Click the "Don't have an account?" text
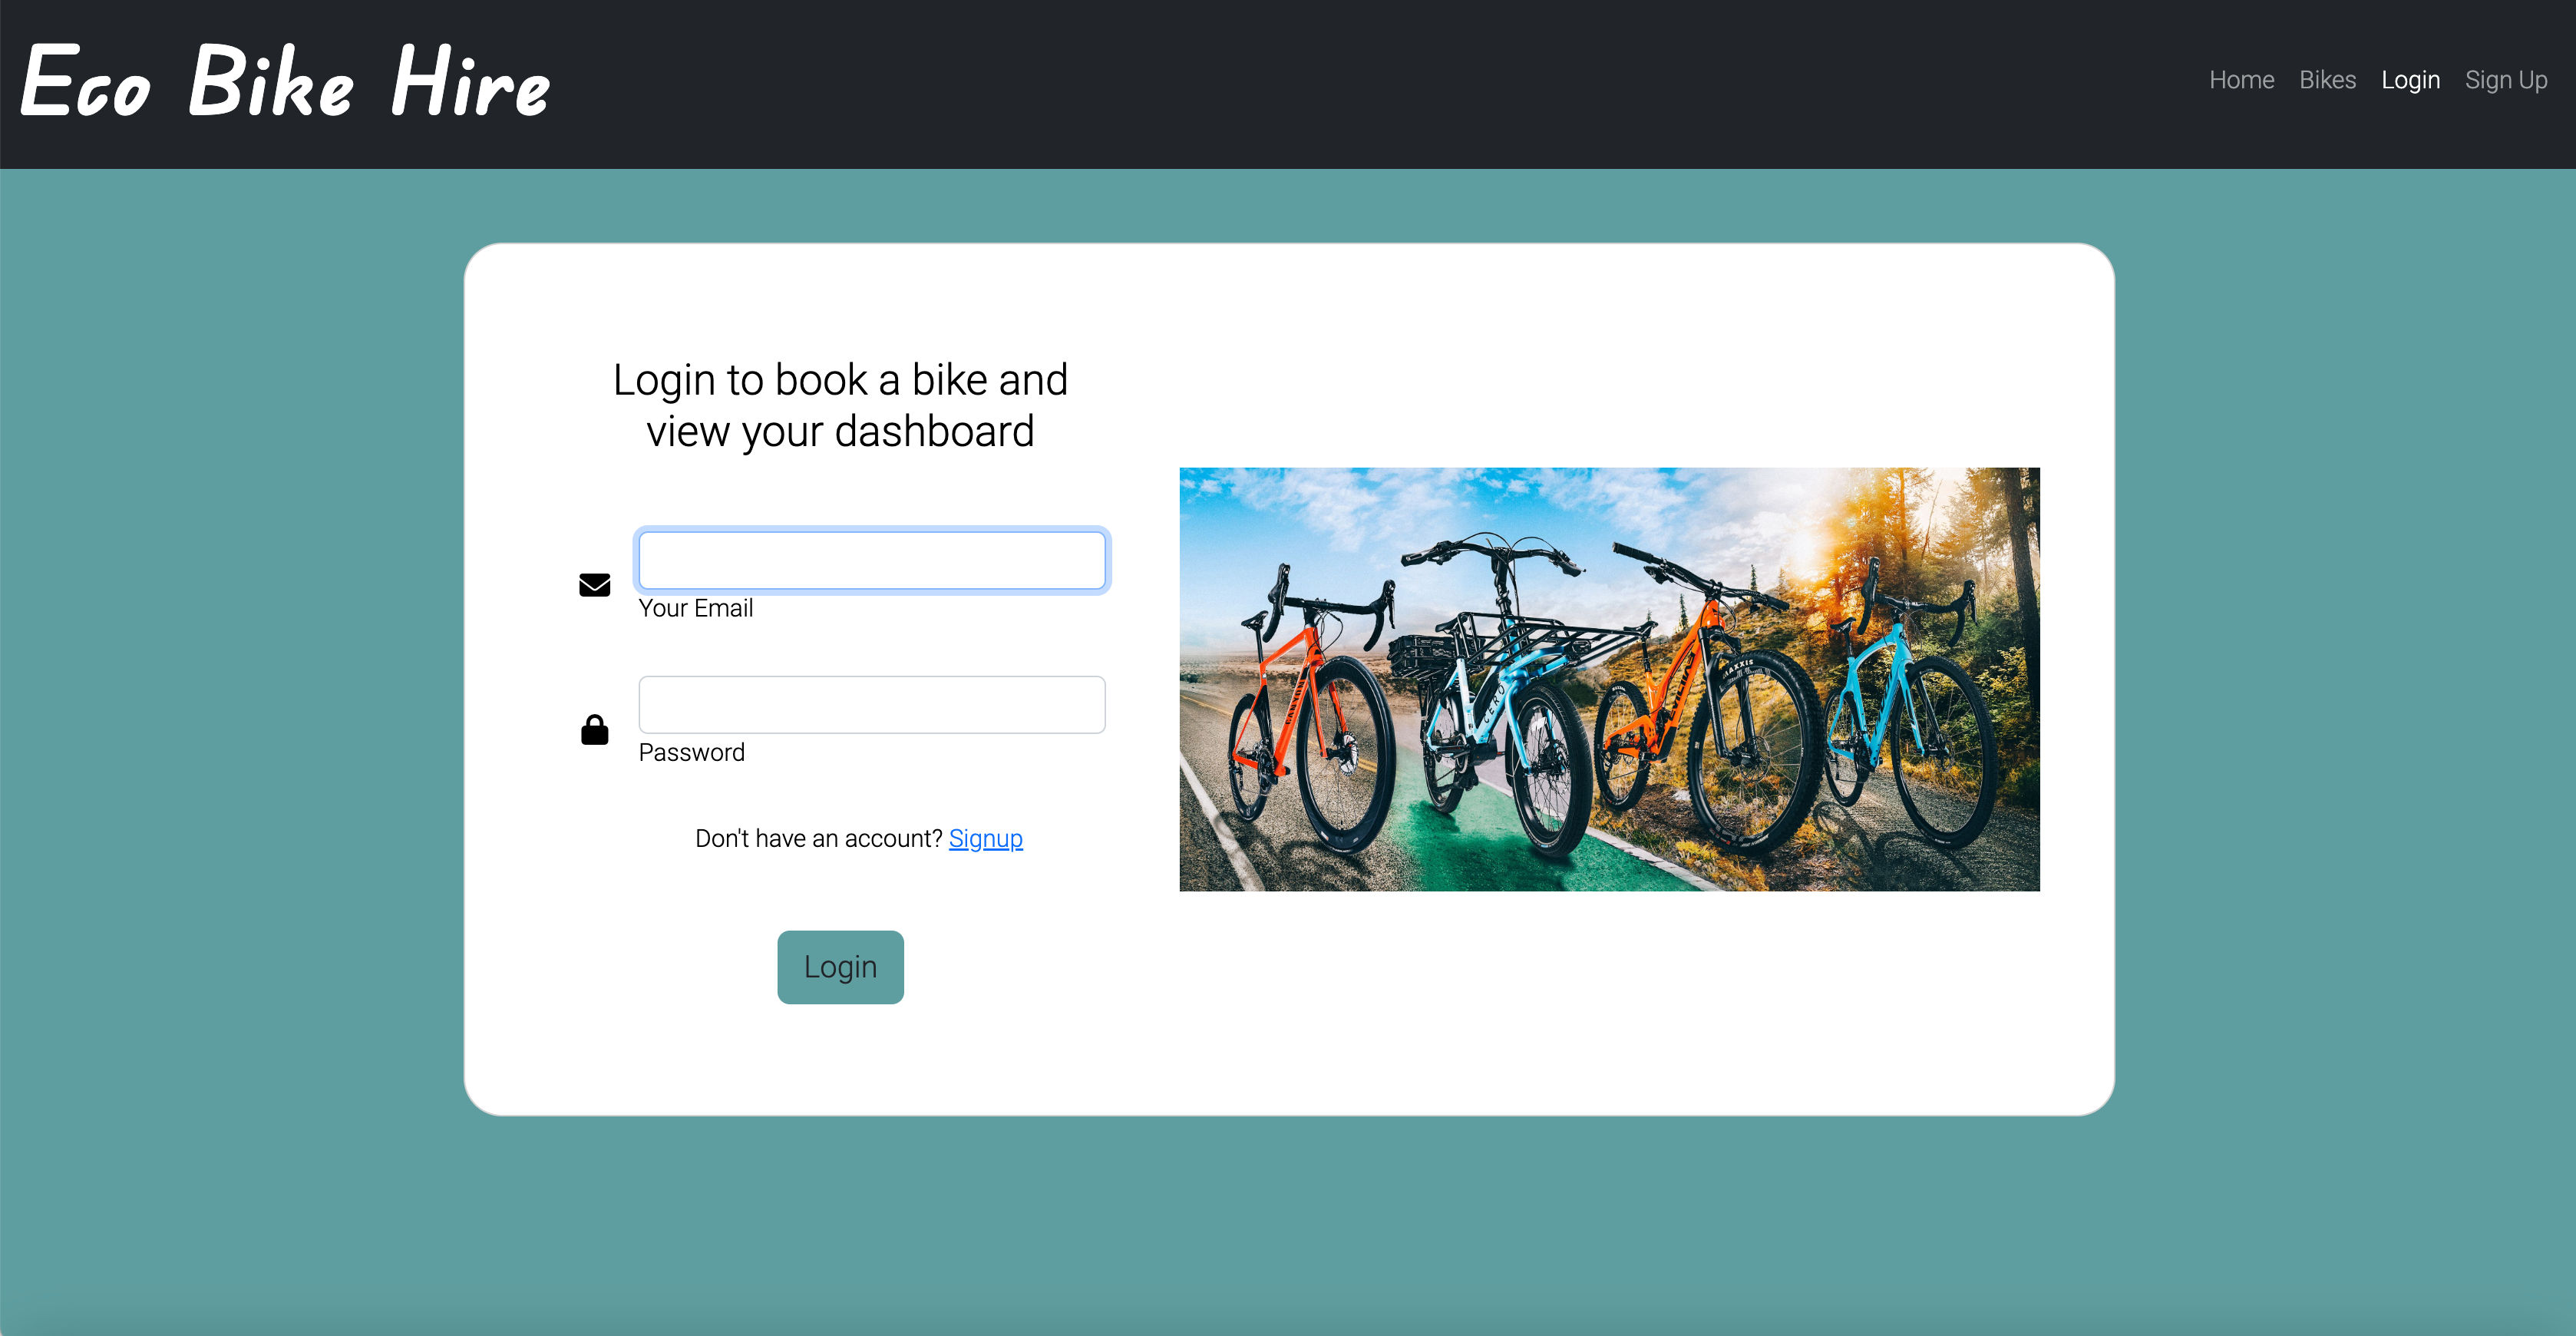The image size is (2576, 1336). [x=818, y=838]
